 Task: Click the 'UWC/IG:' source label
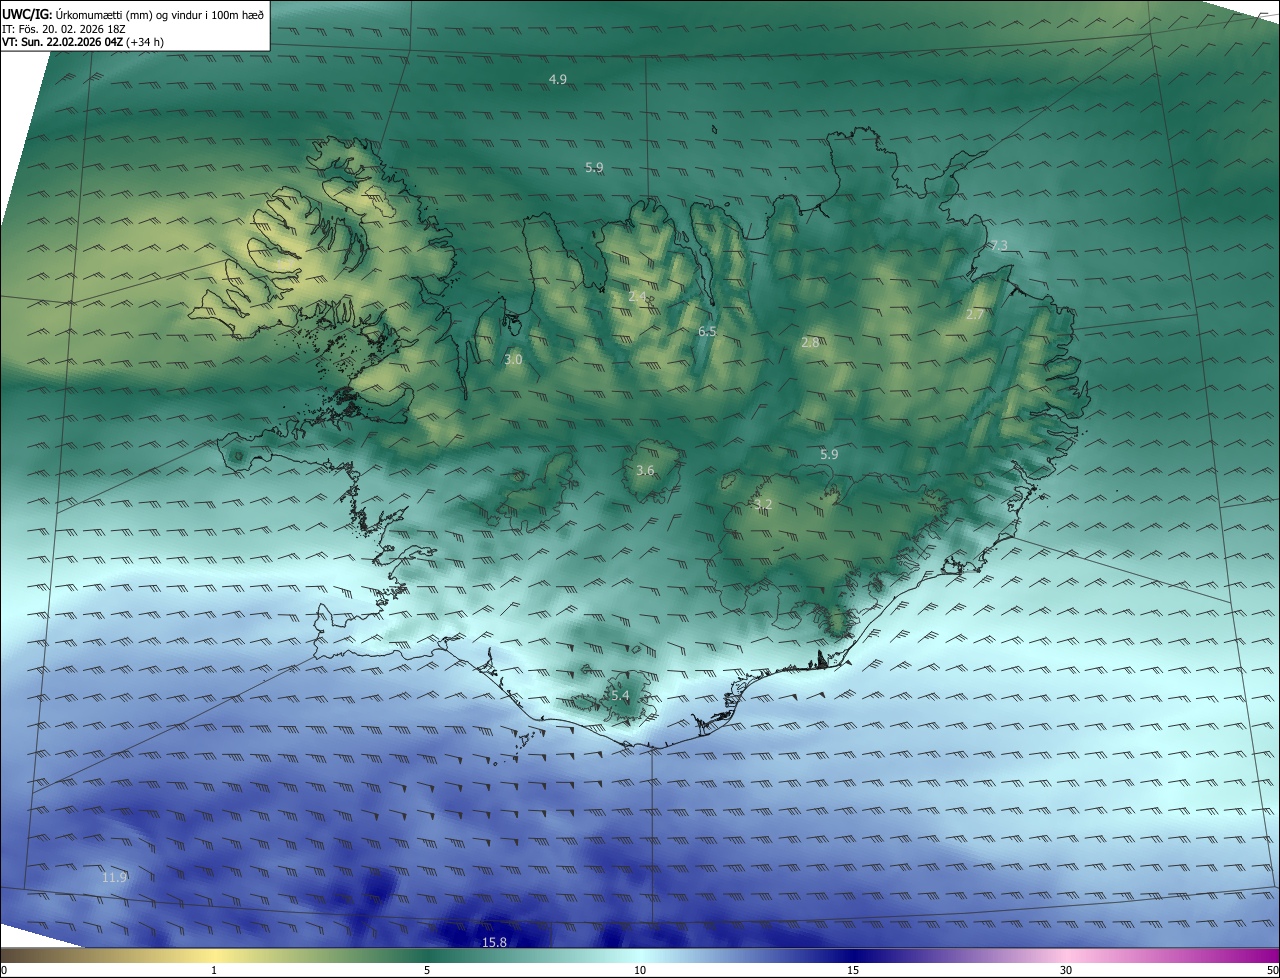27,13
